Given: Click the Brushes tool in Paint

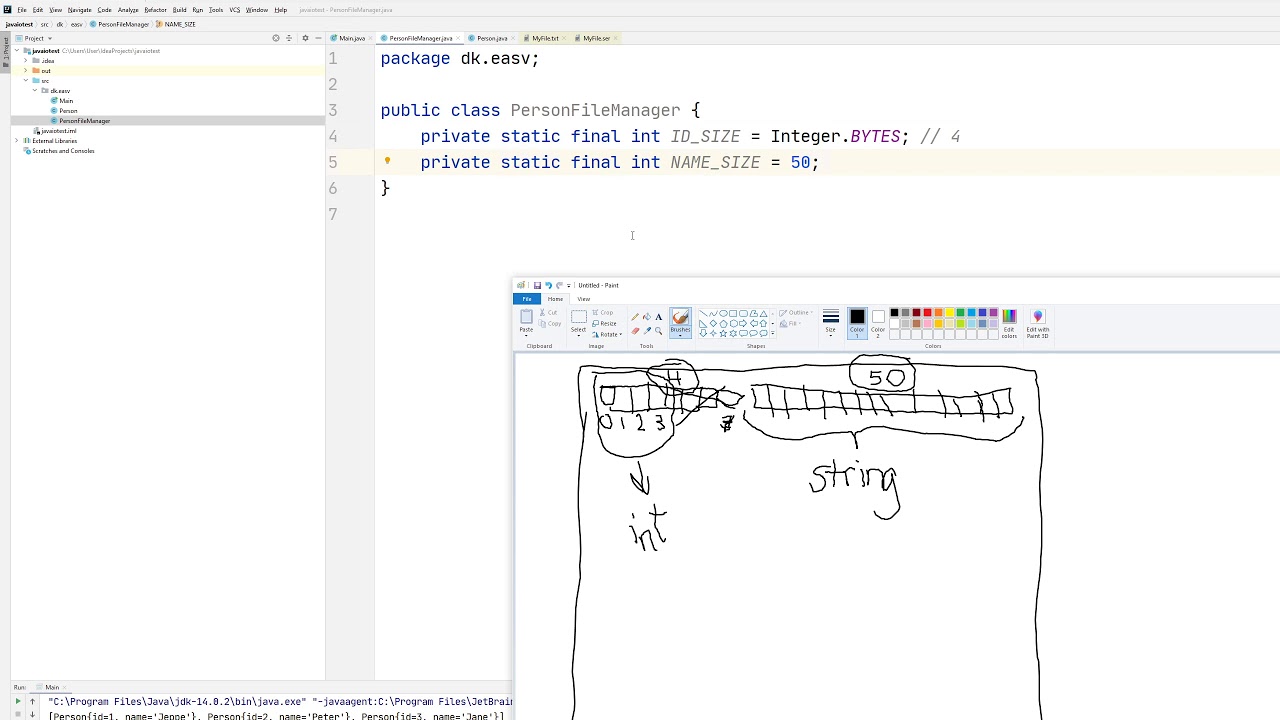Looking at the screenshot, I should 680,322.
